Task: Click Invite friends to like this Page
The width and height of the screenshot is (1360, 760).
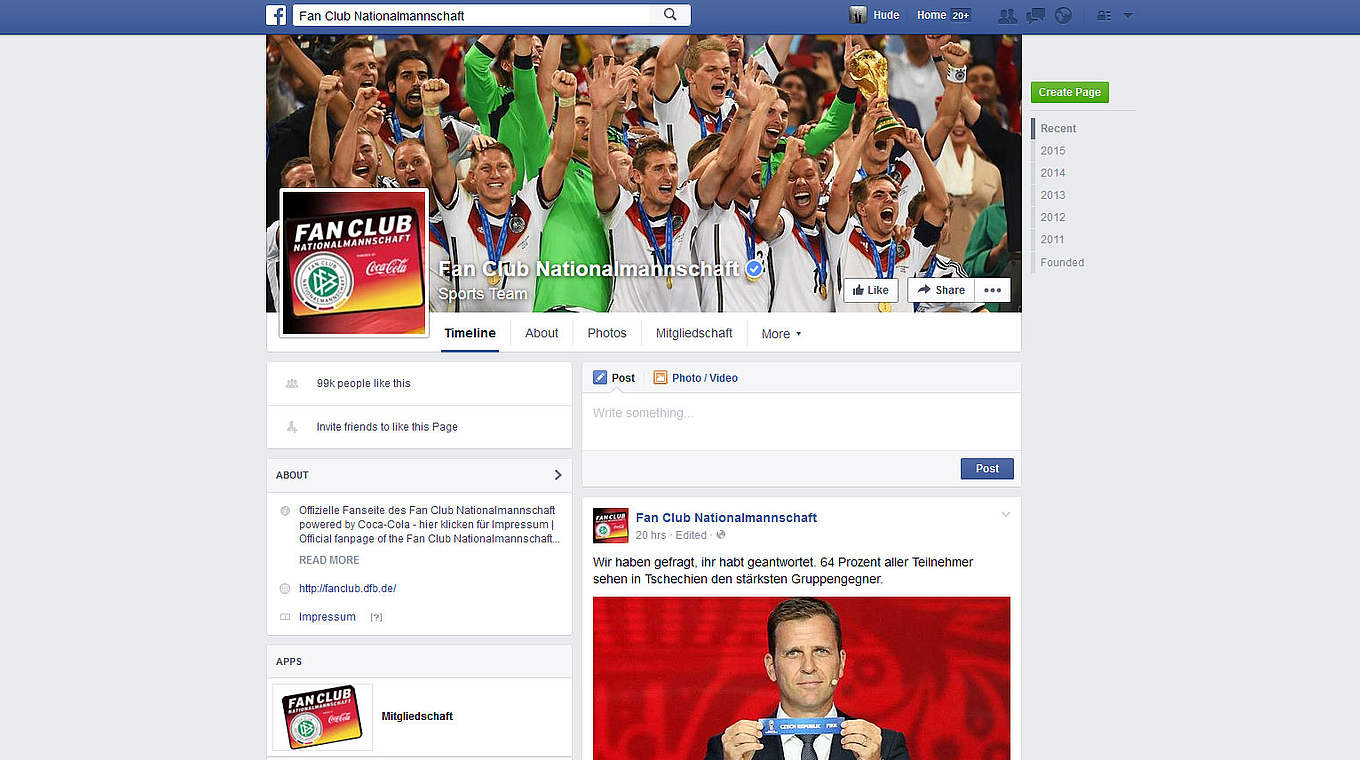Action: [x=387, y=427]
